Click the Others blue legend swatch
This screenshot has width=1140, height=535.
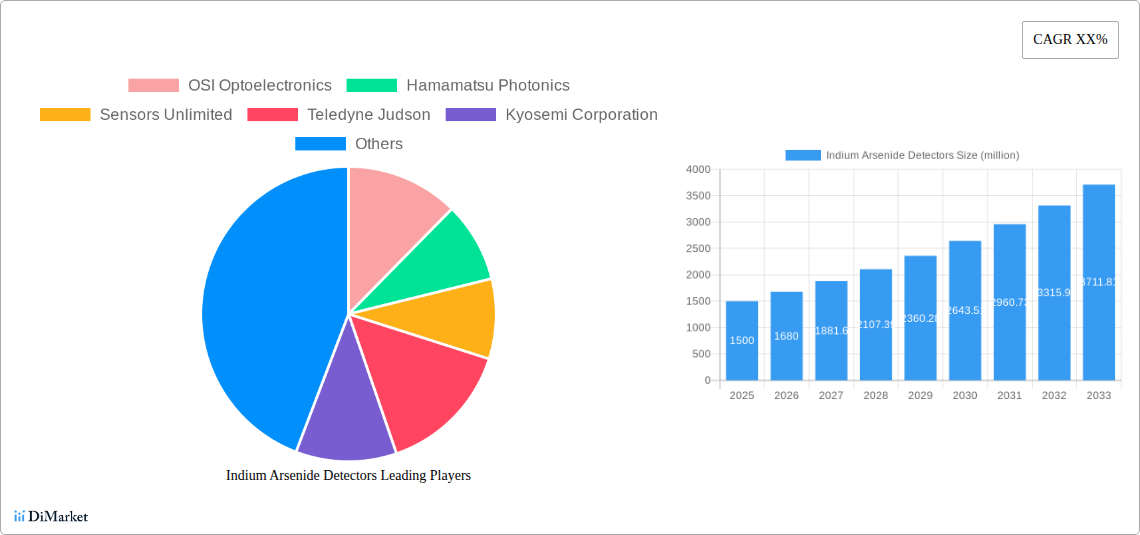tap(320, 144)
